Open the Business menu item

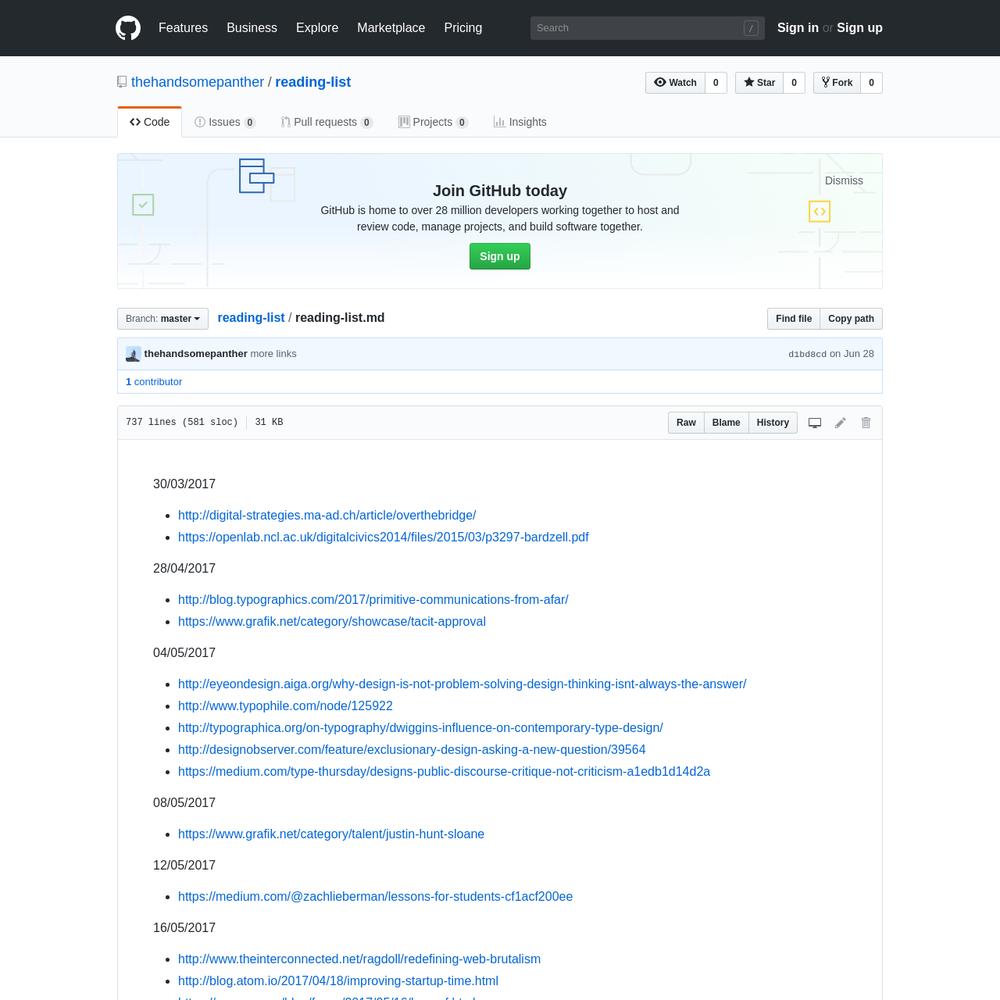click(x=252, y=28)
